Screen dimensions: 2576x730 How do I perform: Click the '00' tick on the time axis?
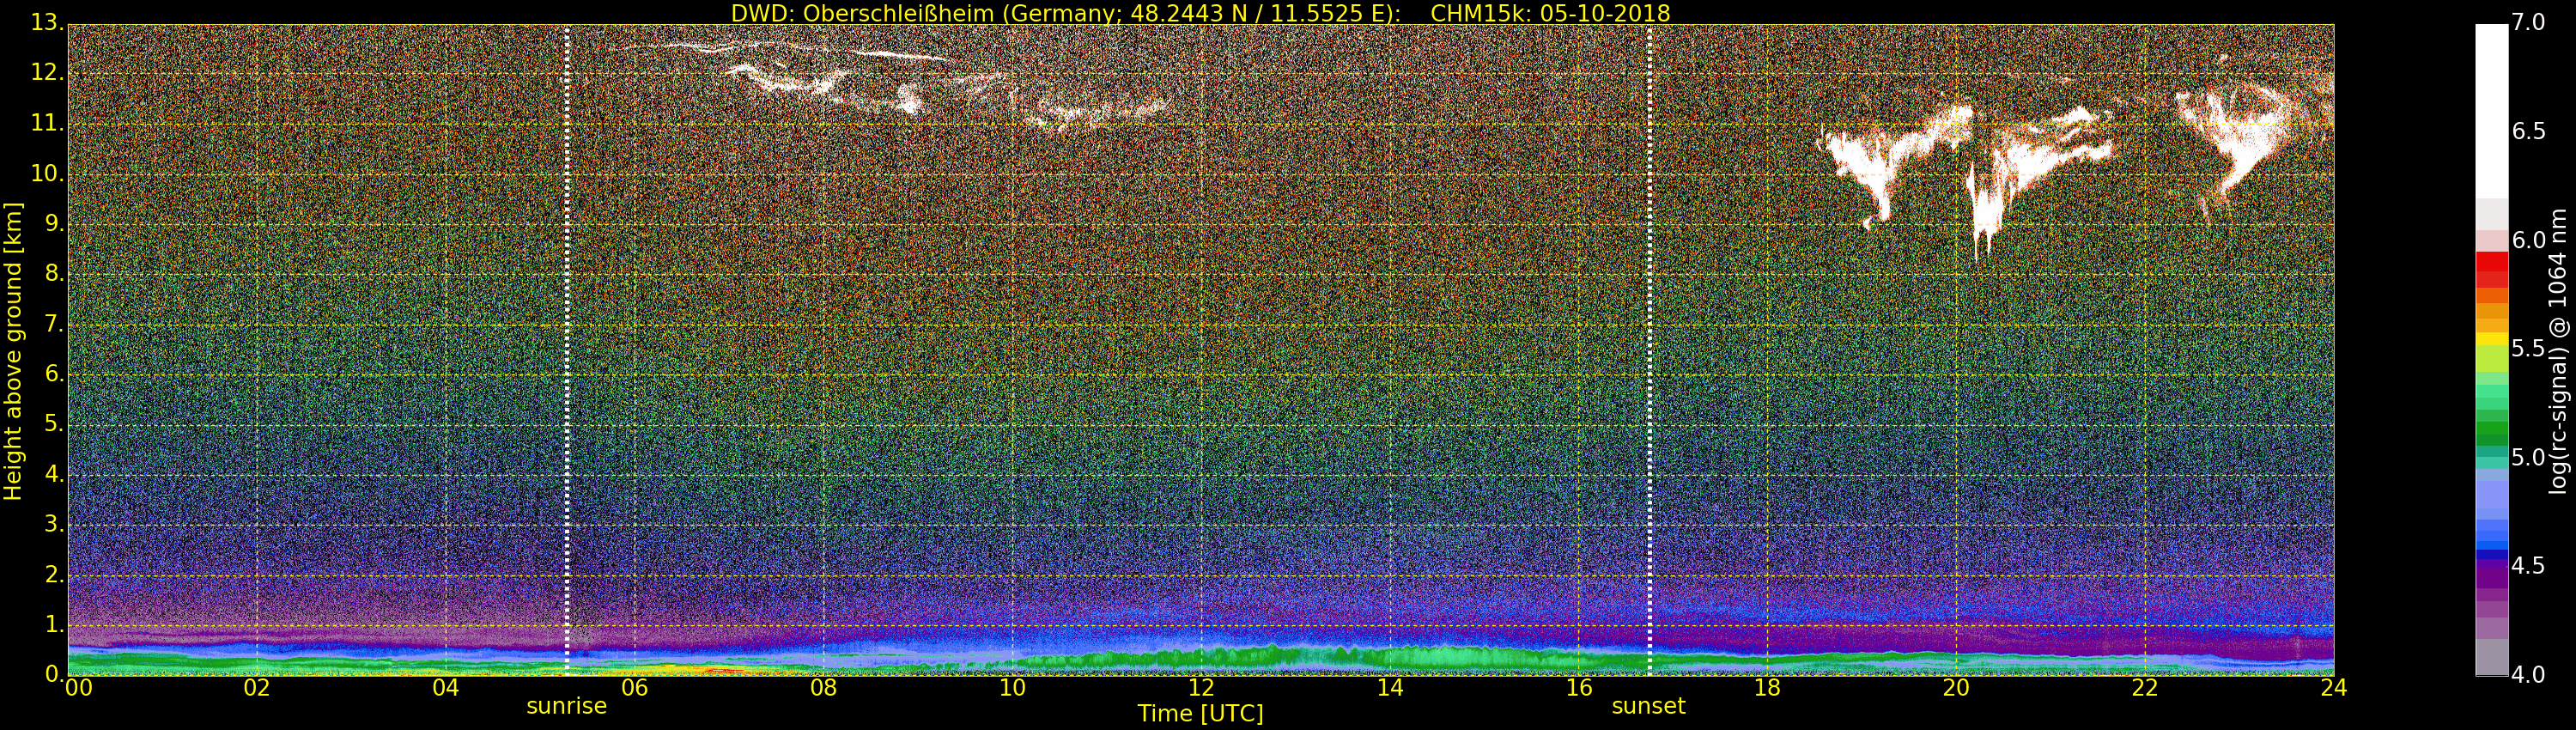78,688
